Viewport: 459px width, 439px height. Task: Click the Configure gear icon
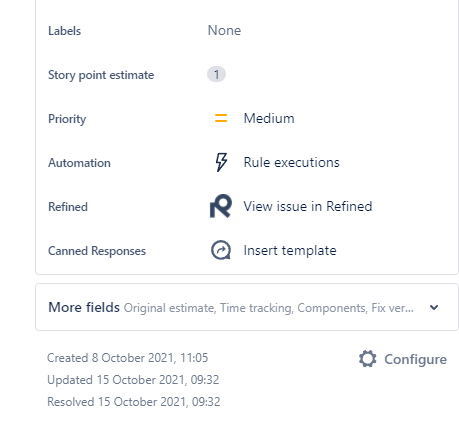[x=368, y=359]
